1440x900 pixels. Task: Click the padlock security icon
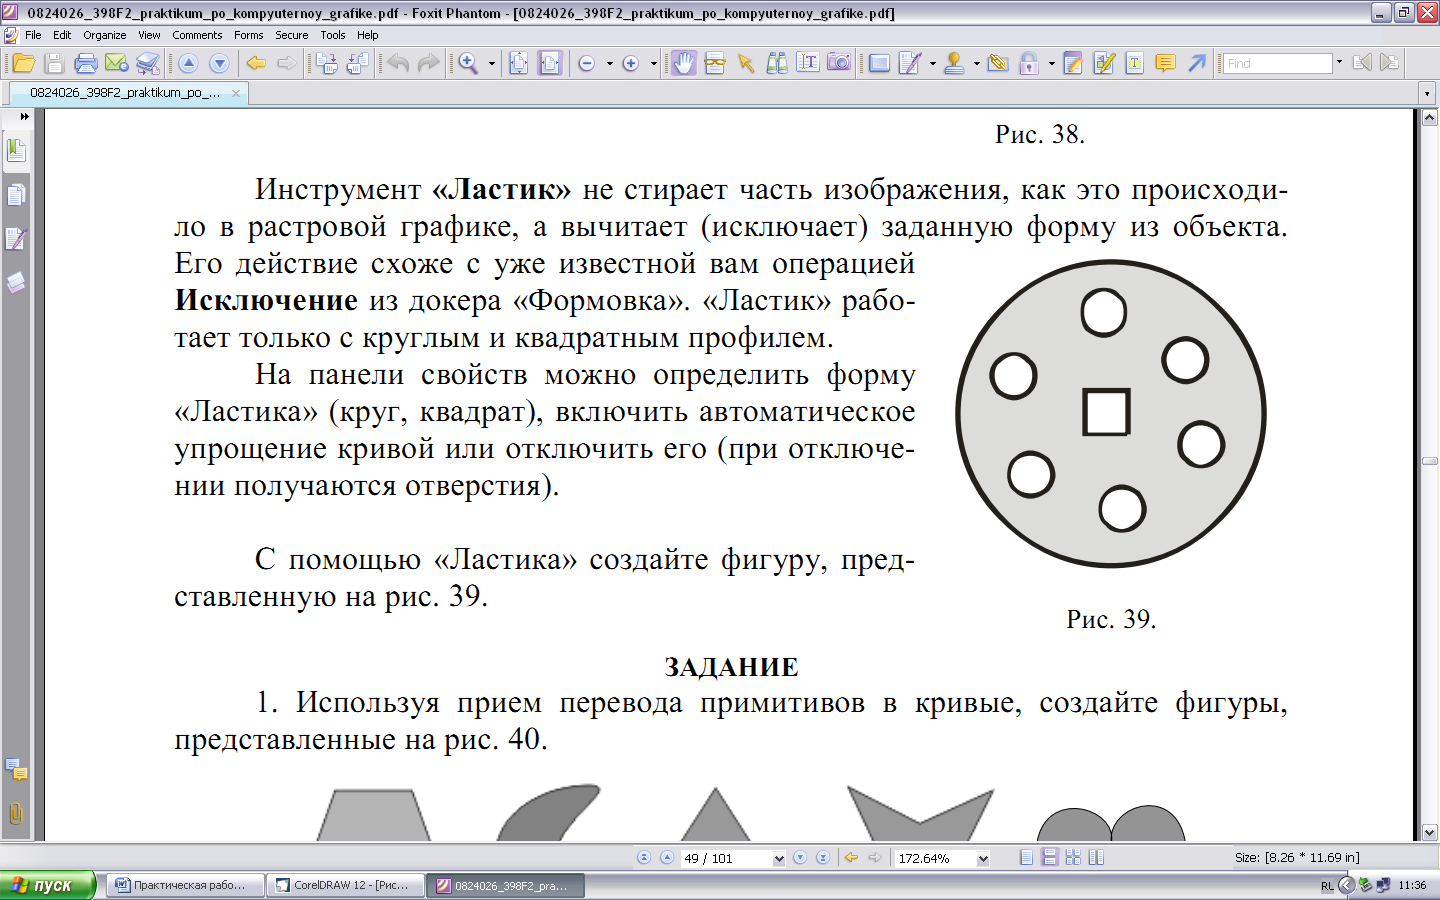[x=1029, y=63]
